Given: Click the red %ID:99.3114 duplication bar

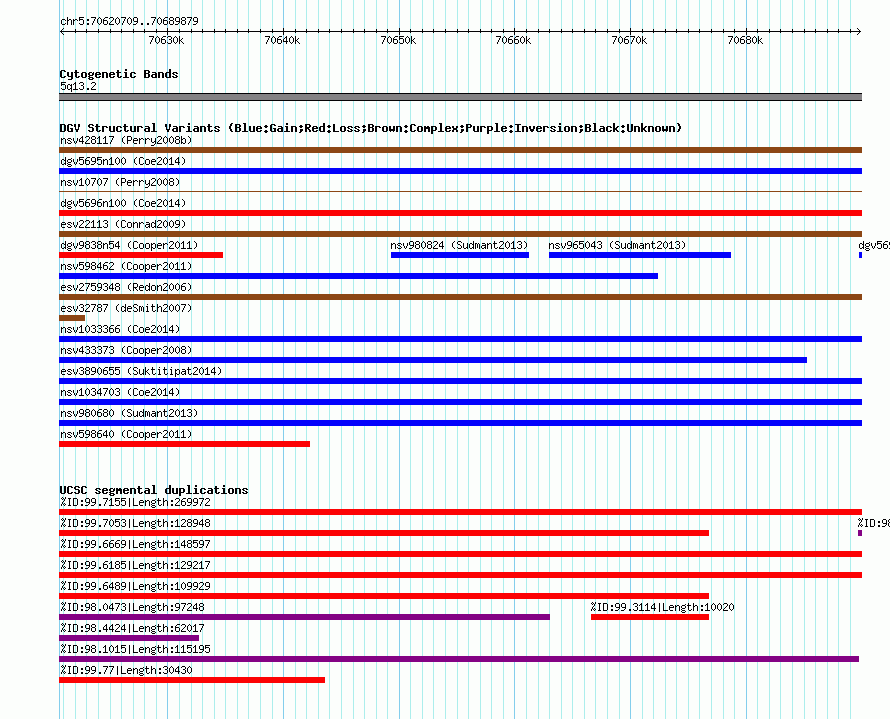Looking at the screenshot, I should tap(650, 617).
